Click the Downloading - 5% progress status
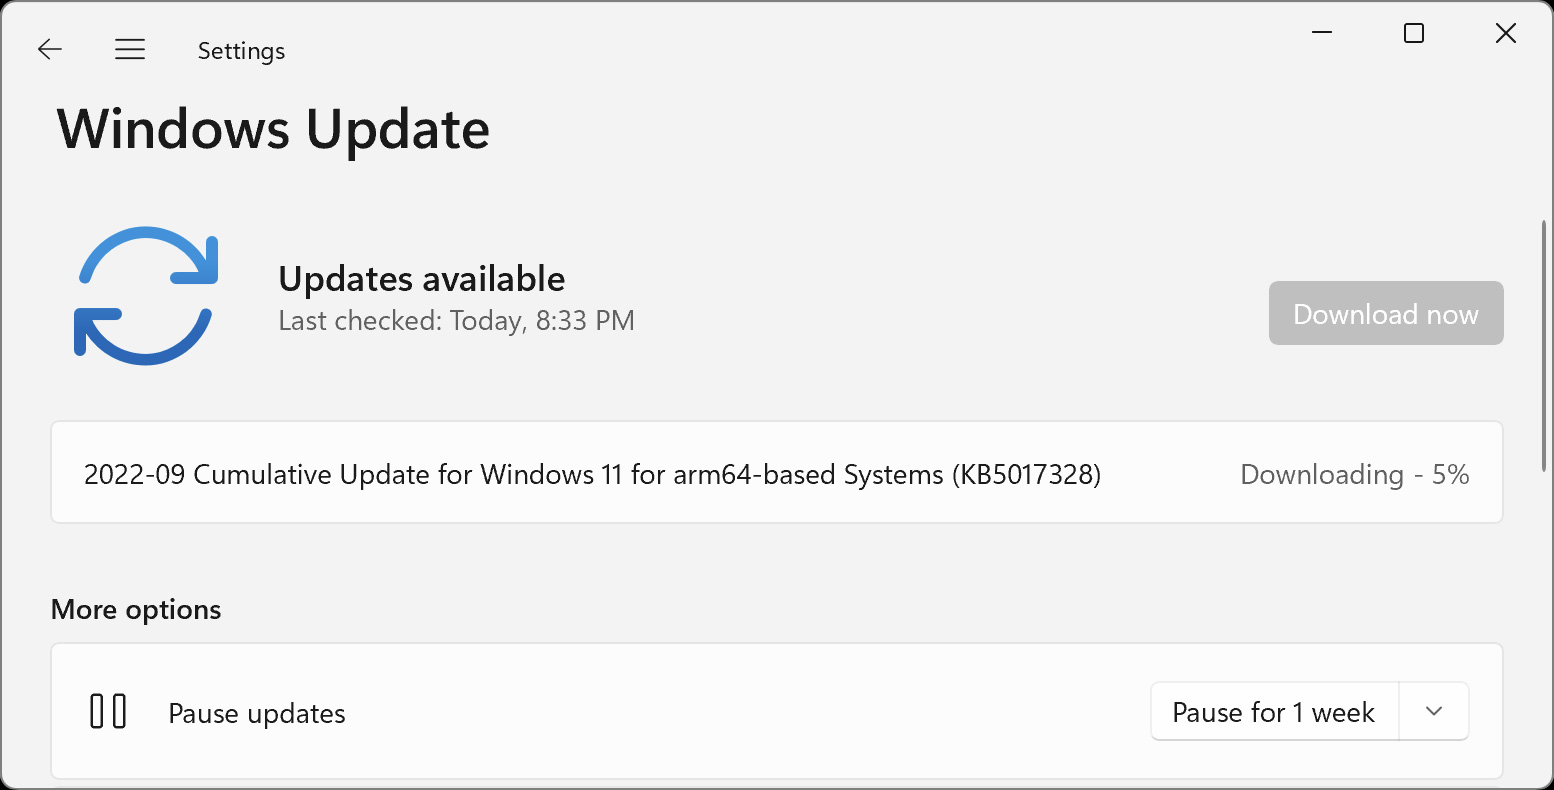The width and height of the screenshot is (1554, 790). (x=1354, y=474)
